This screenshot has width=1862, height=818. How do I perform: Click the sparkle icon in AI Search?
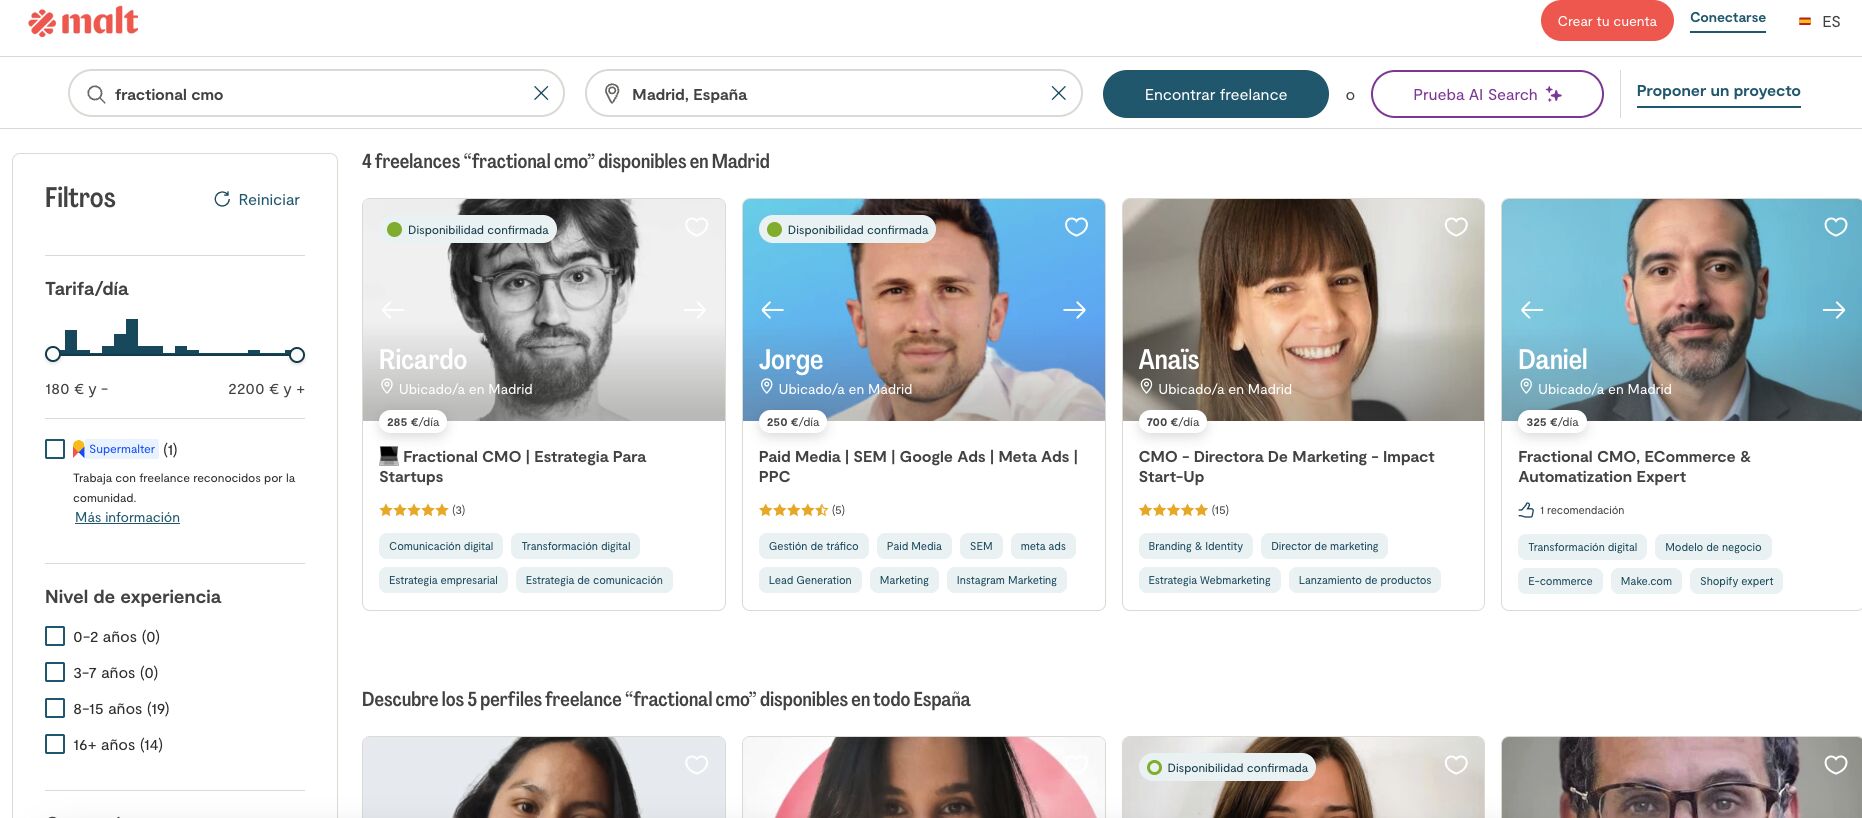(x=1554, y=94)
